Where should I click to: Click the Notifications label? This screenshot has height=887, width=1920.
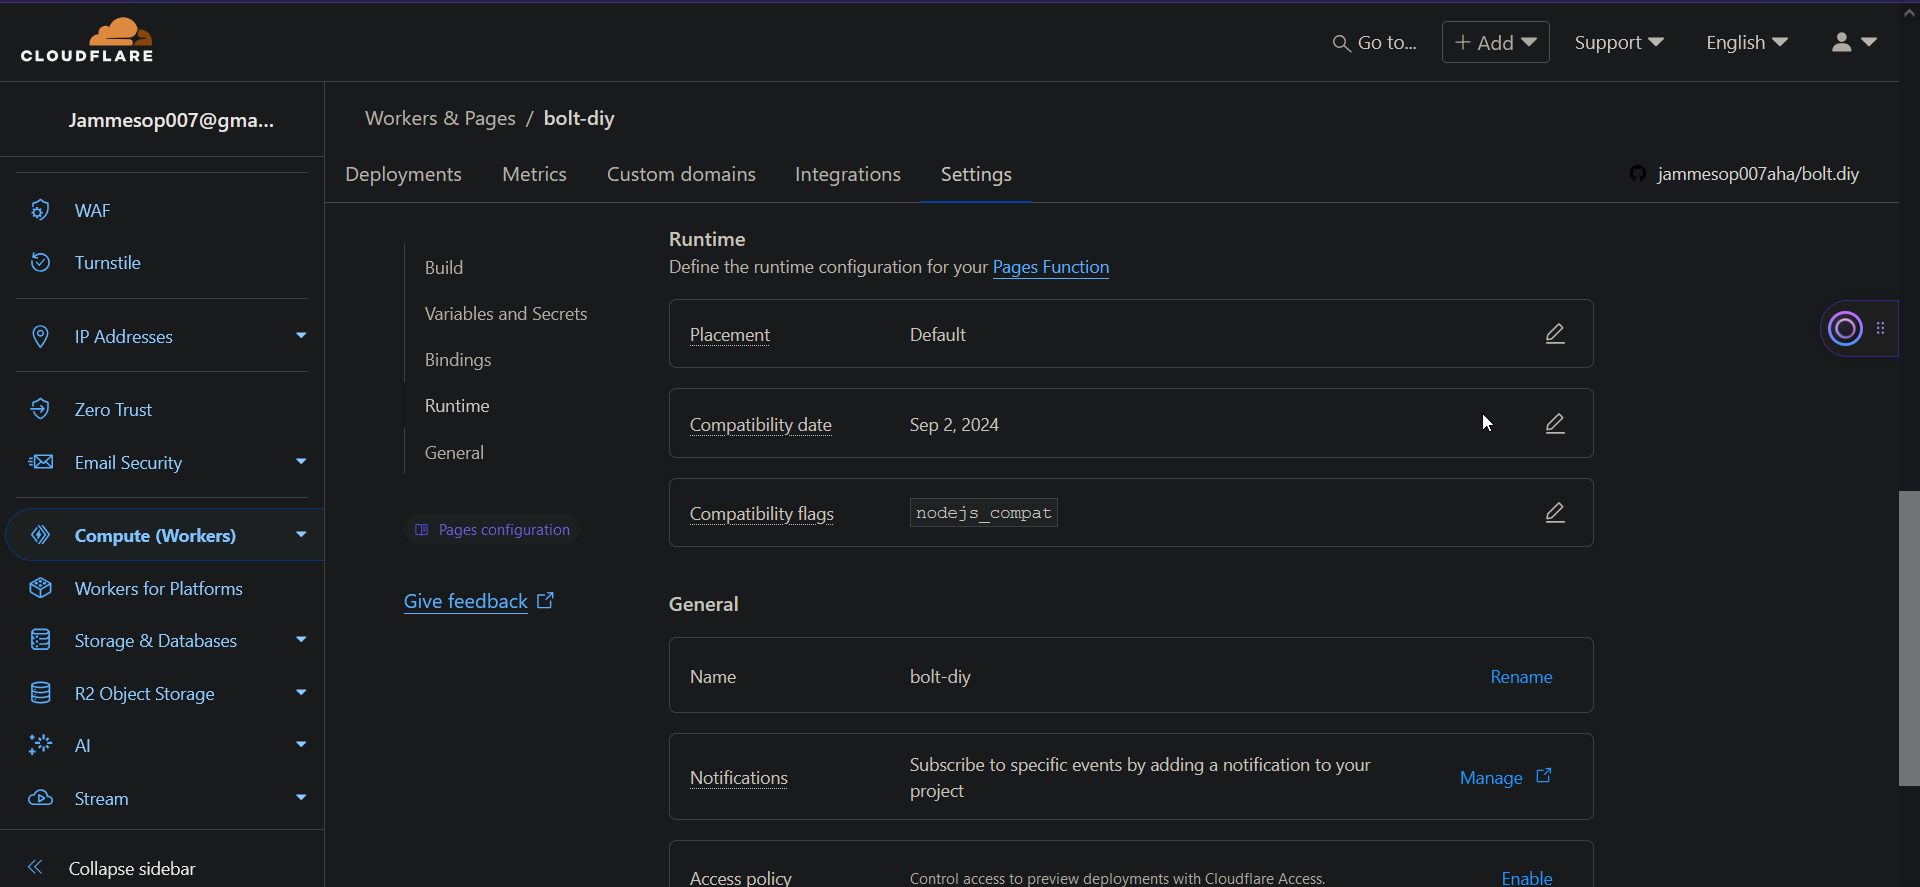[x=739, y=778]
